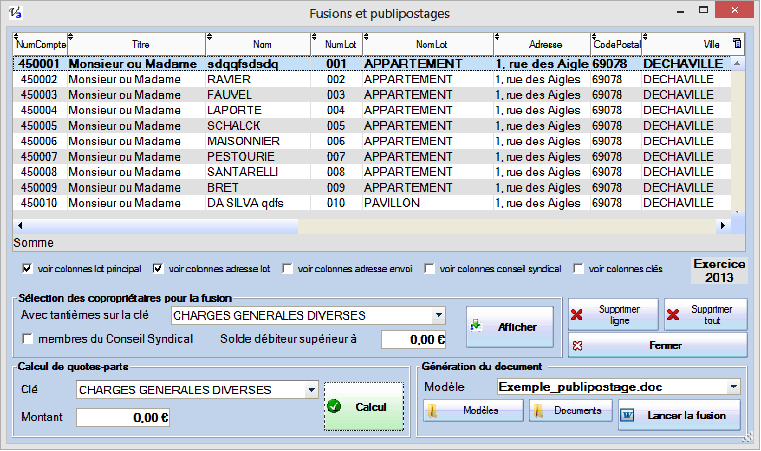
Task: Click the PESTOURIE name cell
Action: (257, 157)
